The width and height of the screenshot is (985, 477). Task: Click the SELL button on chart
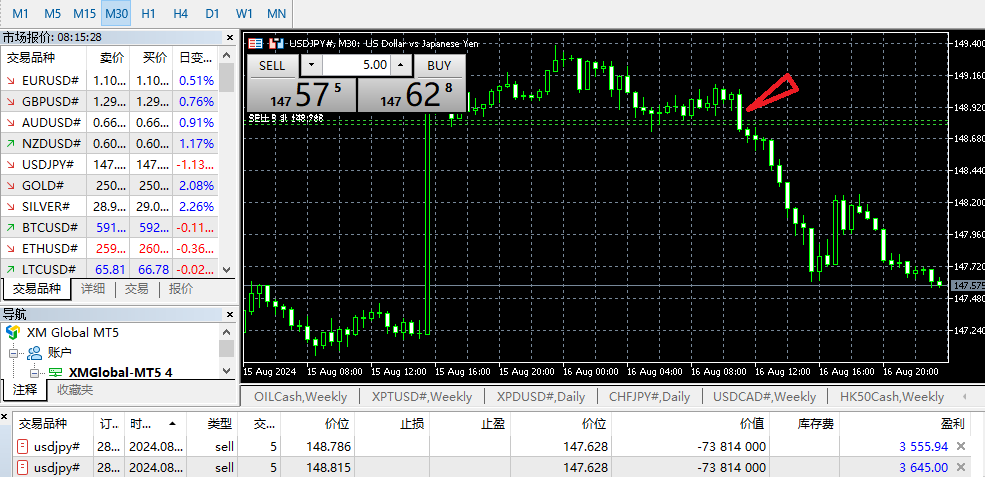click(272, 65)
